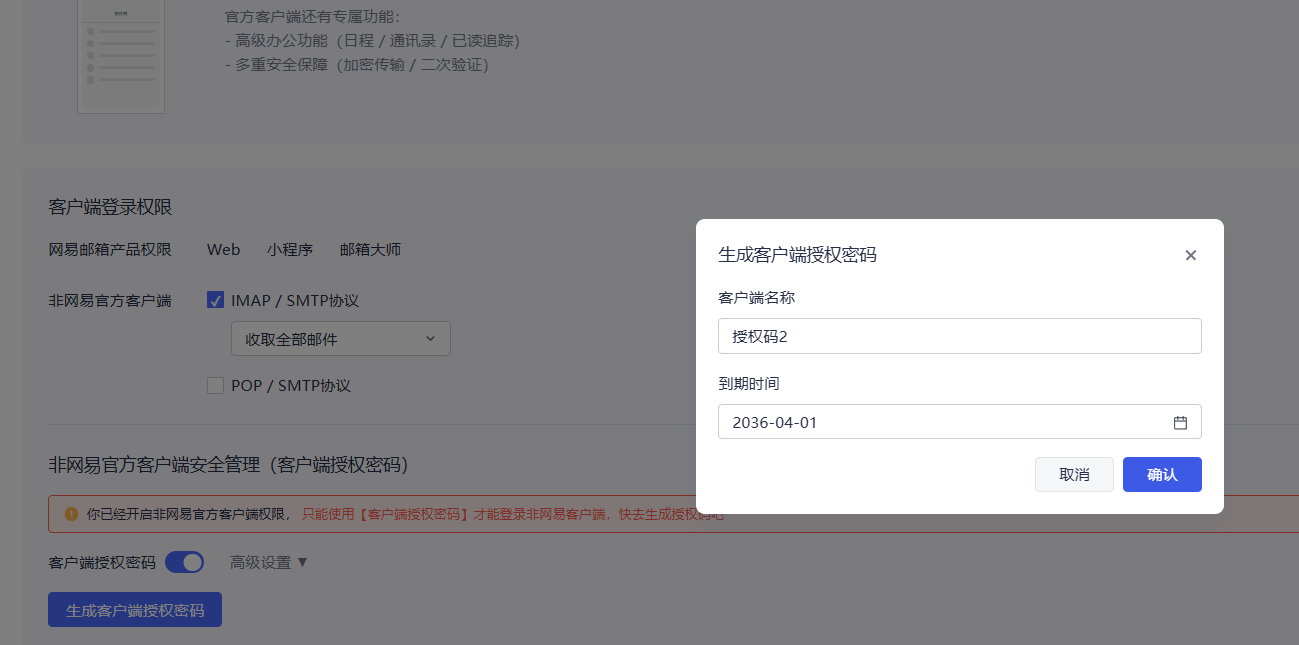This screenshot has height=645, width=1299.
Task: Enable the POP / SMTP协议 checkbox
Action: click(x=215, y=385)
